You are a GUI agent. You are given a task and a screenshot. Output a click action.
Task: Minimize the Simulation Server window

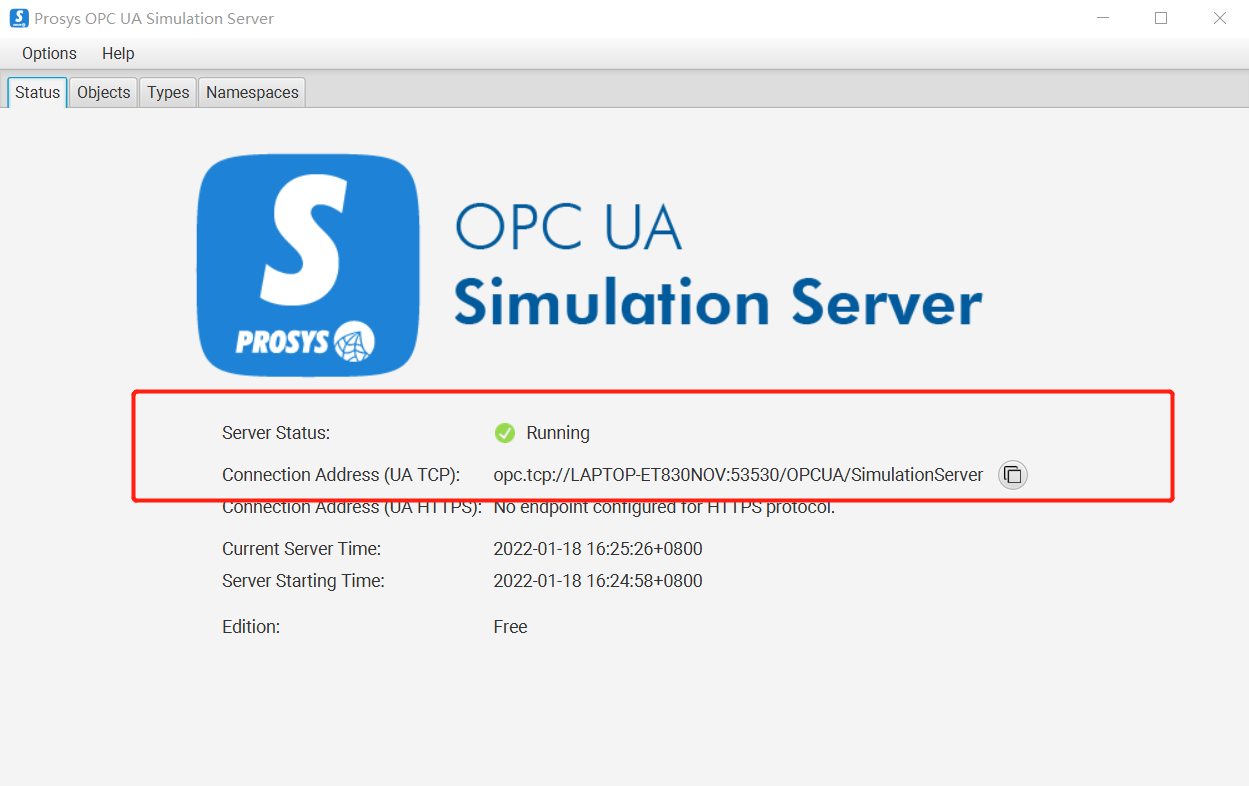1103,18
